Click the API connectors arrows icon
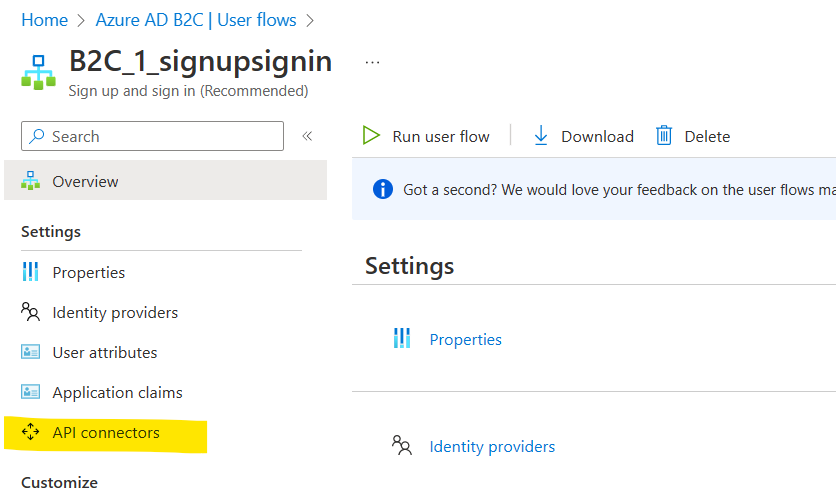 tap(30, 432)
